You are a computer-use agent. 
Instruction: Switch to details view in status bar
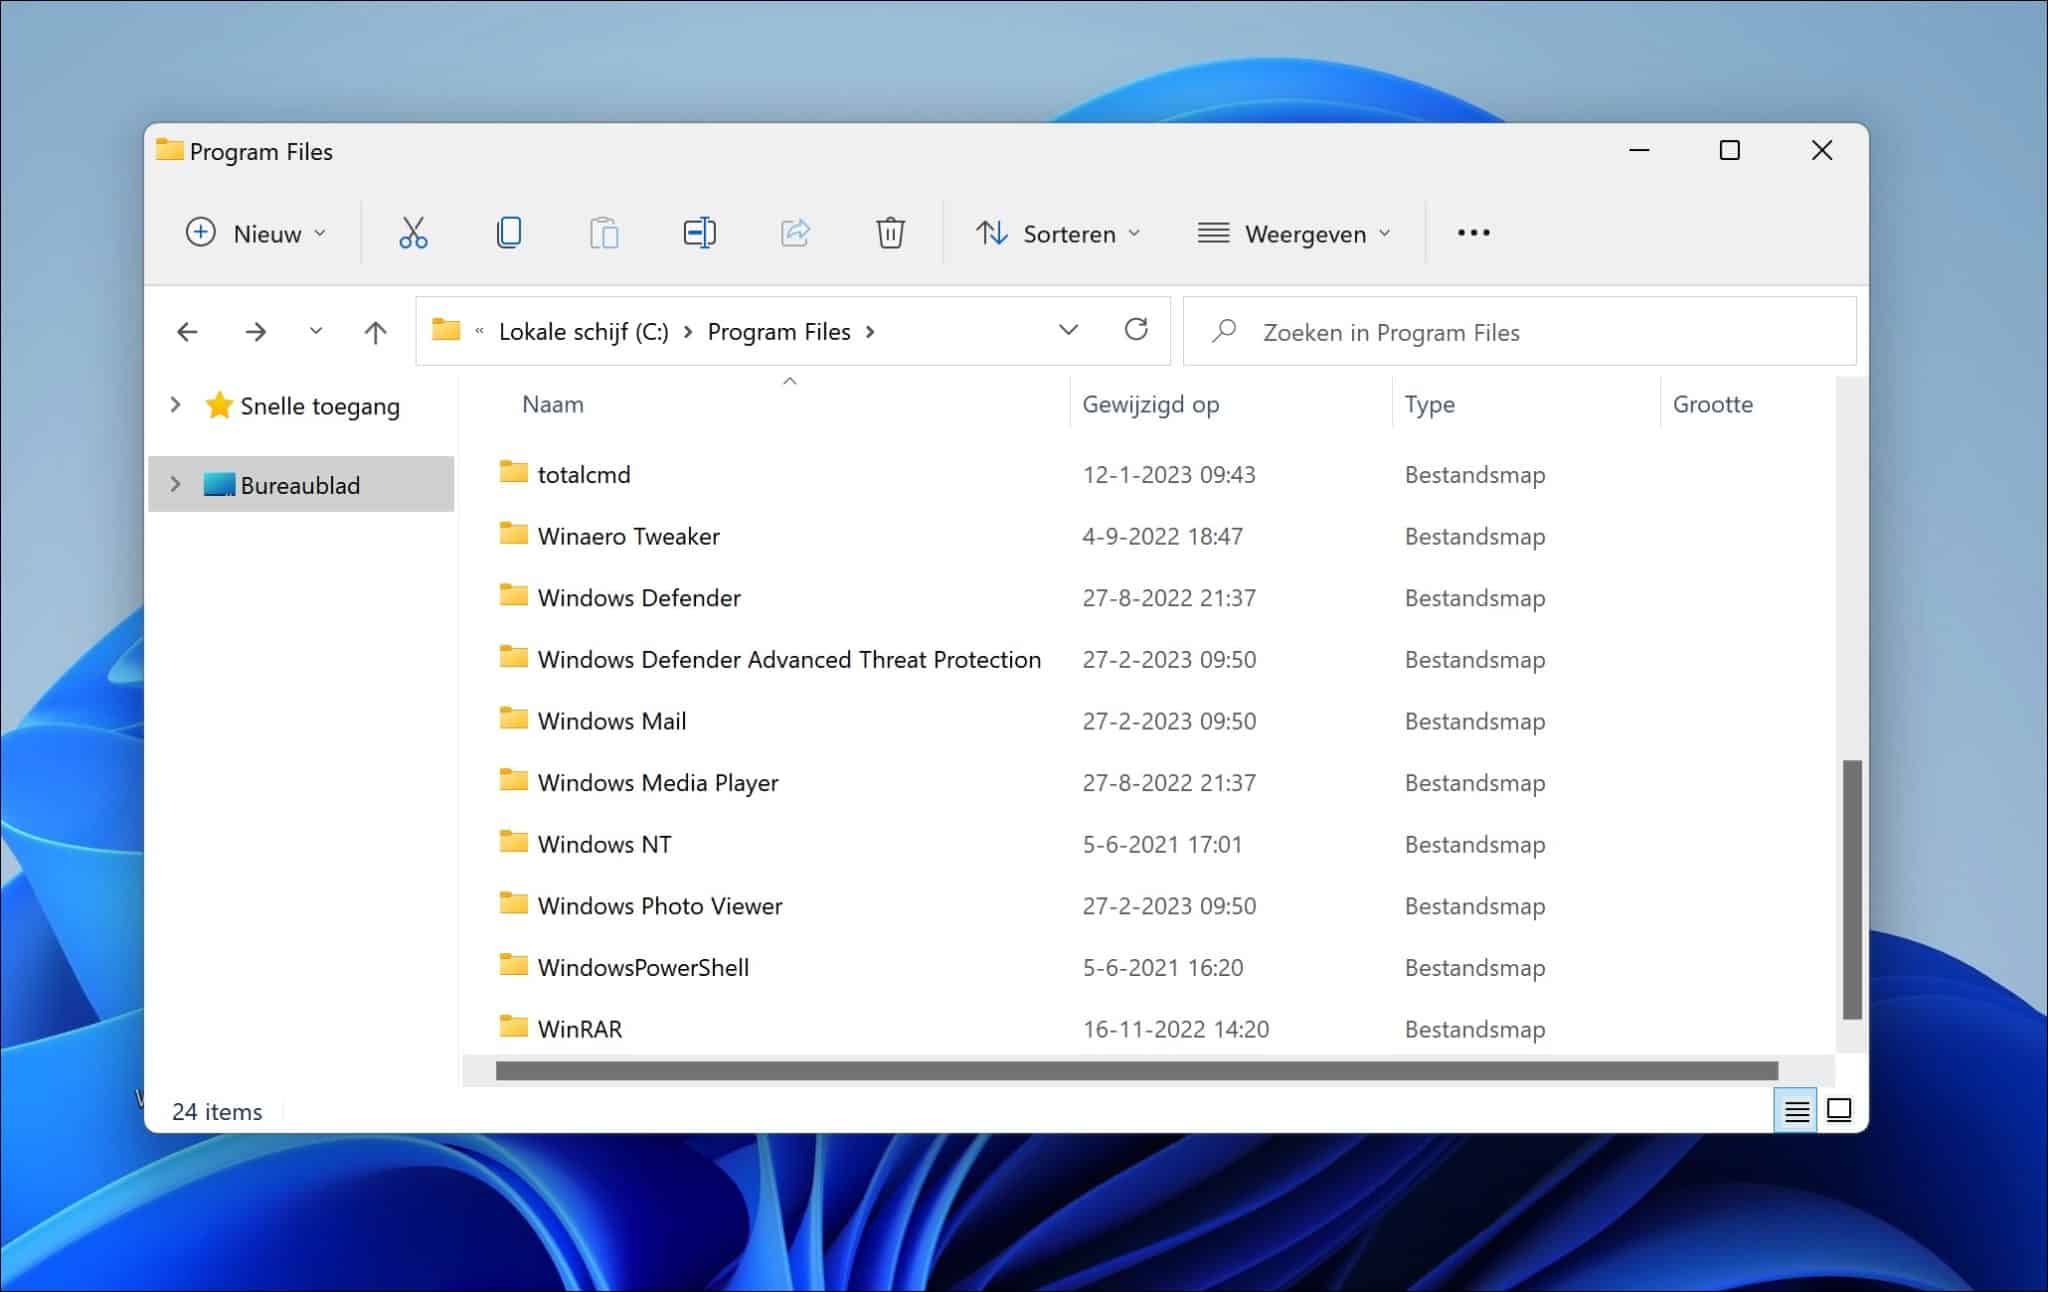point(1796,1111)
